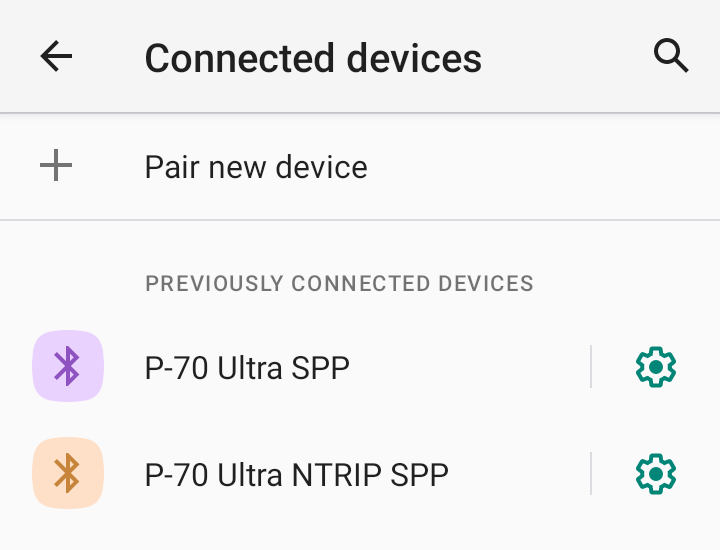Image resolution: width=720 pixels, height=550 pixels.
Task: Open settings gear for P-70 Ultra NTRIP SPP
Action: click(x=656, y=474)
